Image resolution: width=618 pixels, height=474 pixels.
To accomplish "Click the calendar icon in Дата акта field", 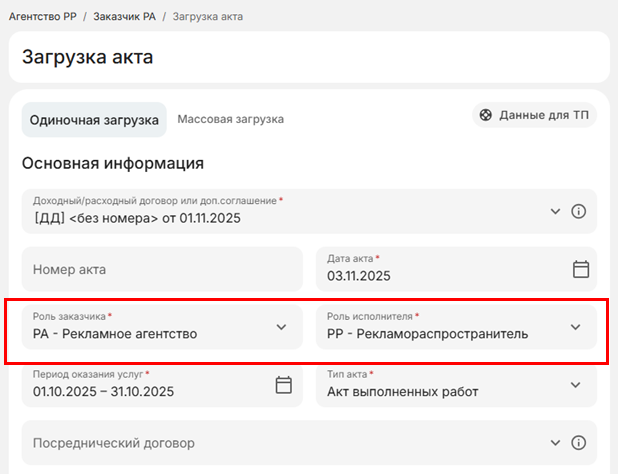I will pos(580,269).
